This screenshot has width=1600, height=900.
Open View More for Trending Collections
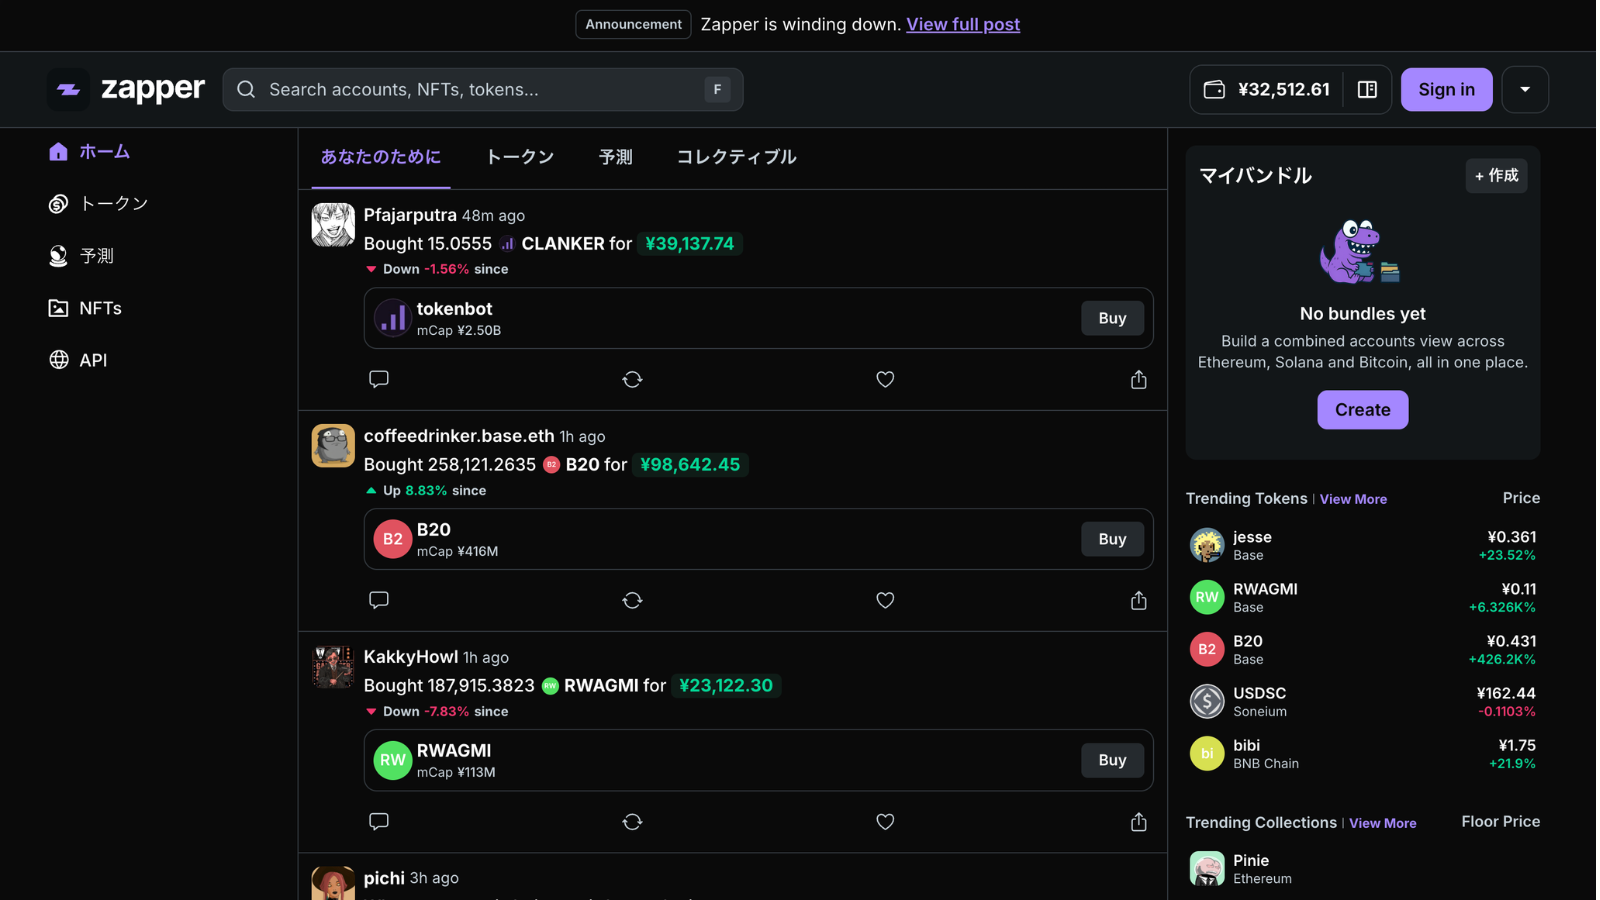point(1382,823)
